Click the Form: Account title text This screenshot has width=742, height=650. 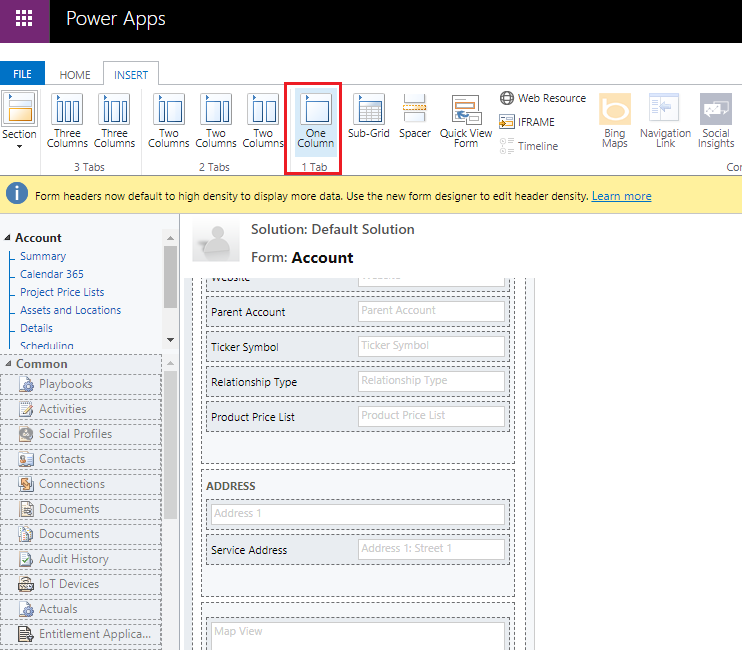click(302, 257)
